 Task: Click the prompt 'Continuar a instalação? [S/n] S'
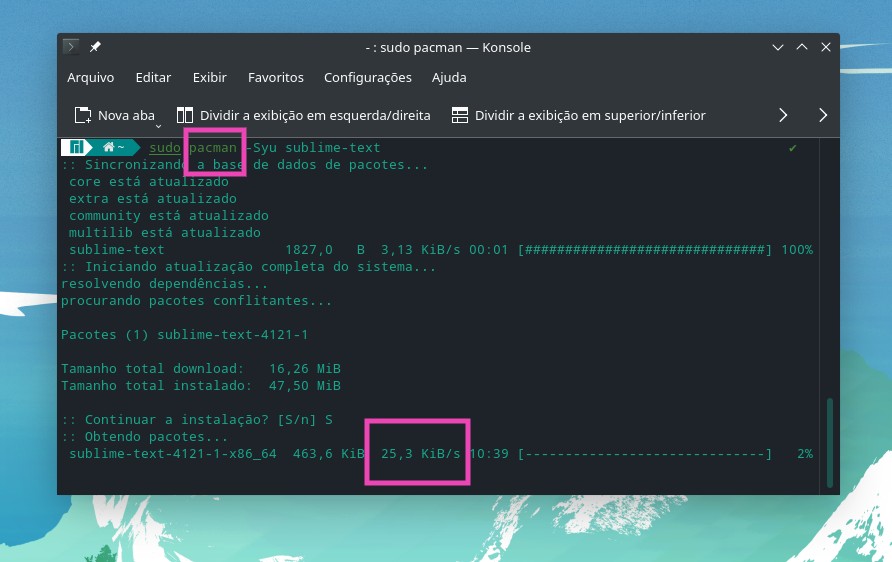(x=197, y=420)
